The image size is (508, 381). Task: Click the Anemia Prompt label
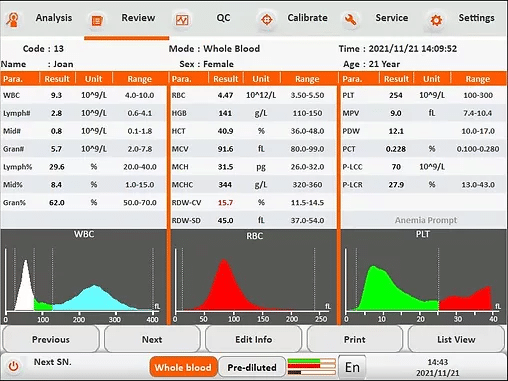tap(426, 220)
